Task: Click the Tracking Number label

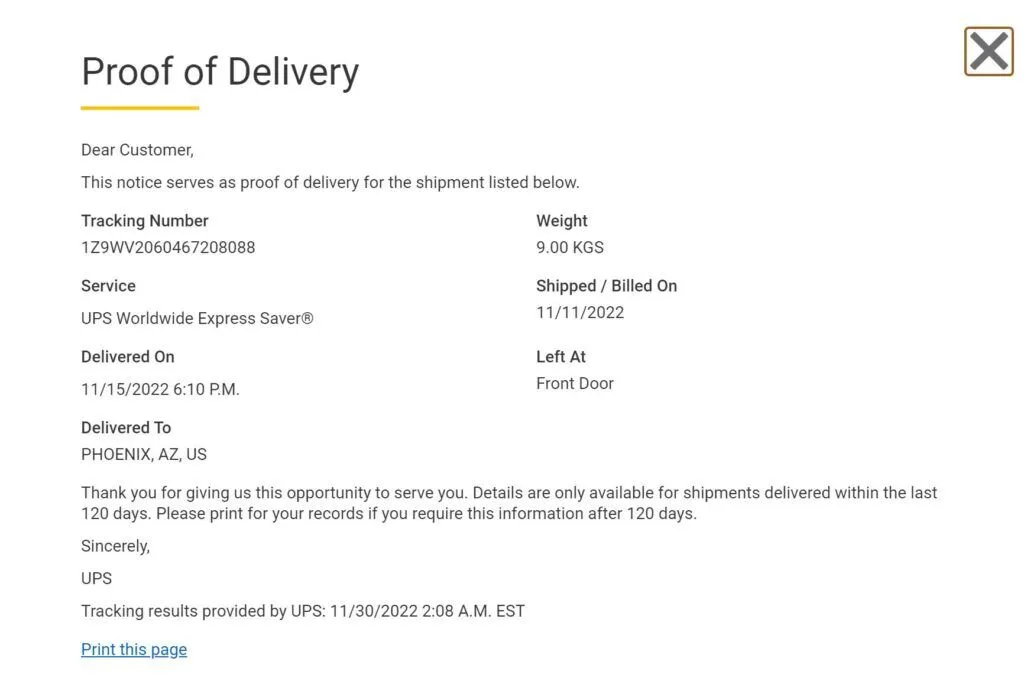Action: tap(145, 220)
